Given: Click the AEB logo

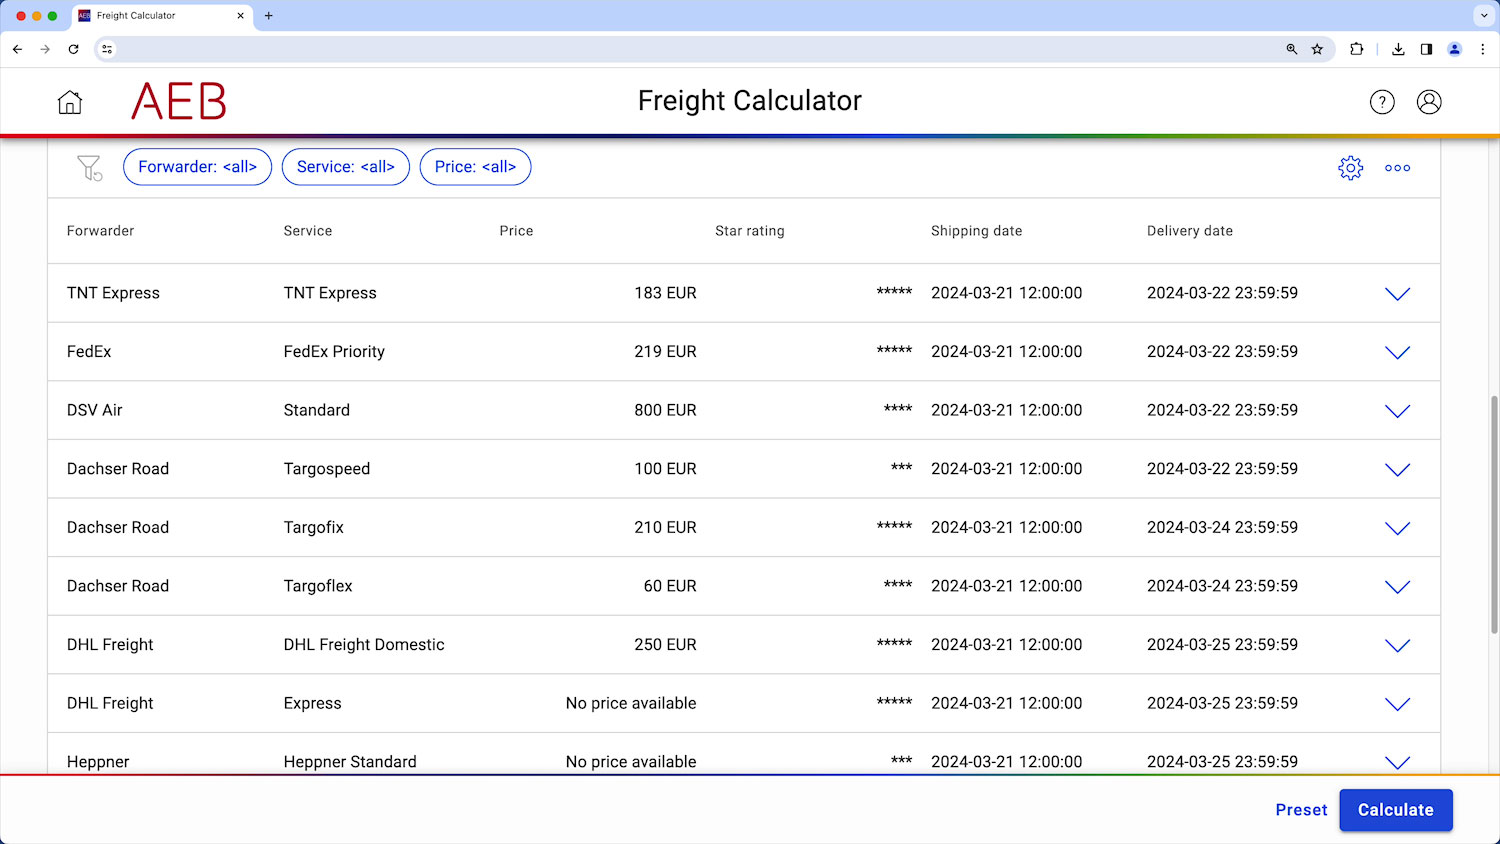Looking at the screenshot, I should pyautogui.click(x=178, y=101).
